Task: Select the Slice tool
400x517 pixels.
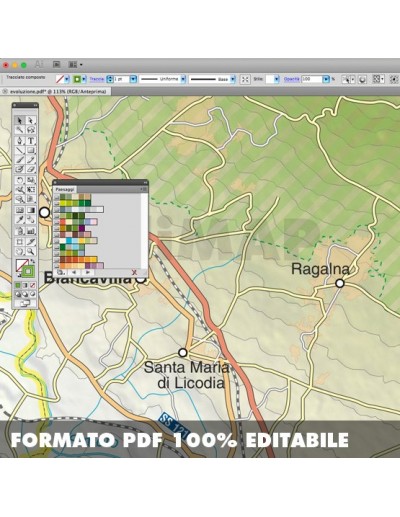Action: pos(30,241)
